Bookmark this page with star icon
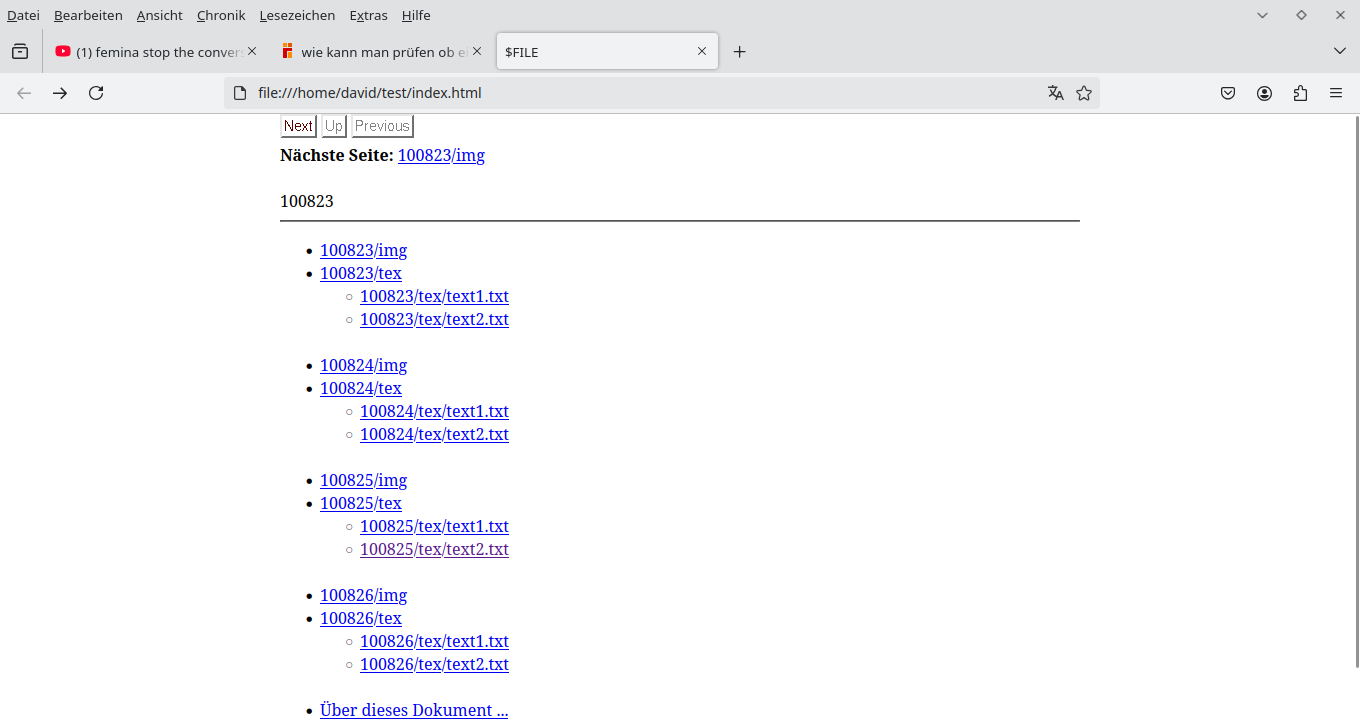Image resolution: width=1360 pixels, height=724 pixels. click(1084, 93)
